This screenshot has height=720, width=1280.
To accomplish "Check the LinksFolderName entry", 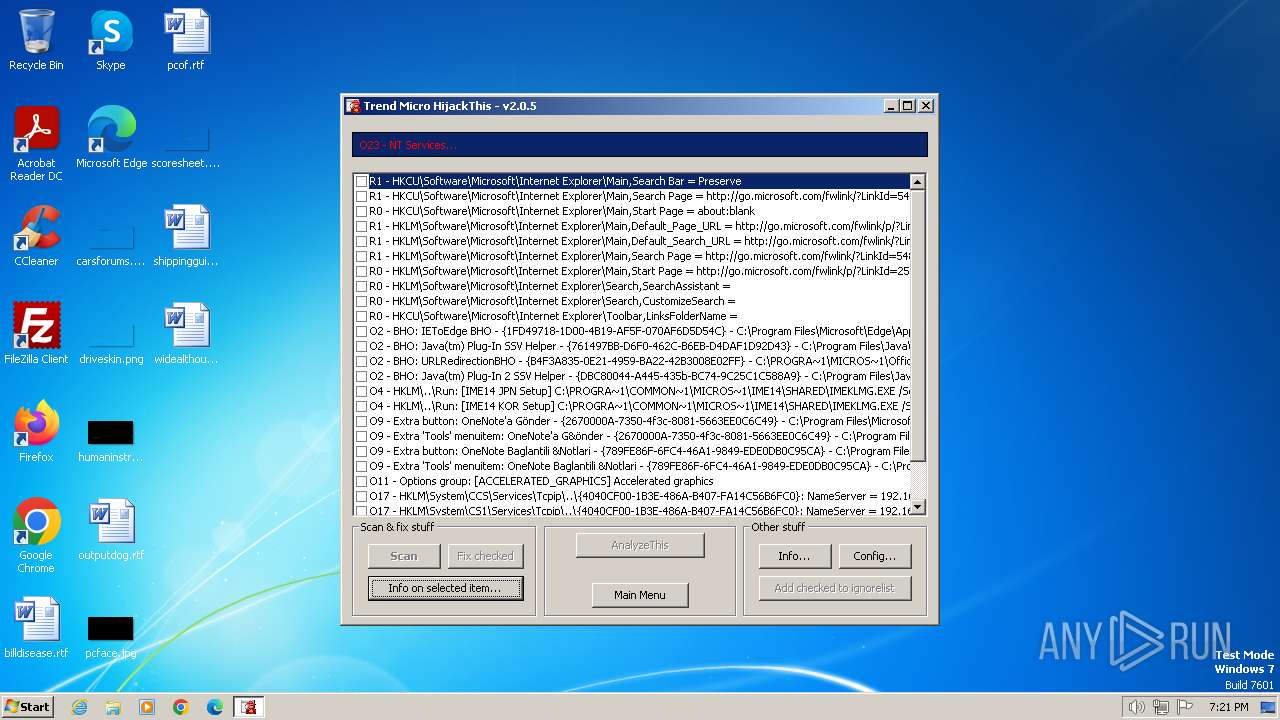I will click(362, 316).
